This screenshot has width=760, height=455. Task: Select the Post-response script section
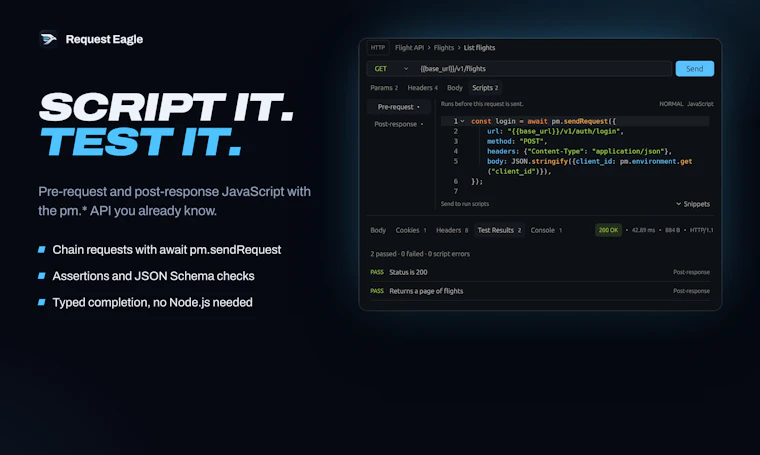click(398, 124)
